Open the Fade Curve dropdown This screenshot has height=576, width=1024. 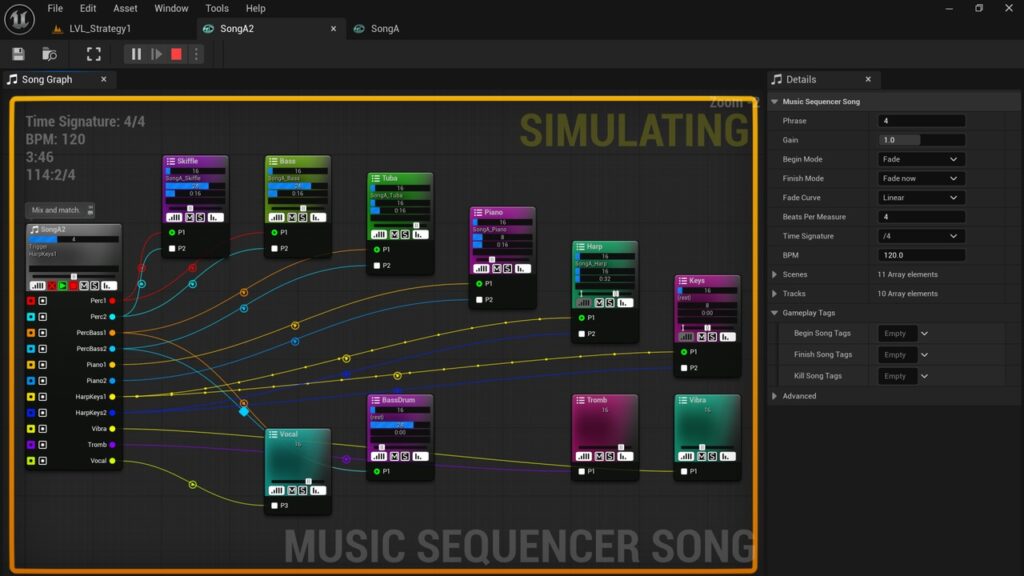point(921,197)
